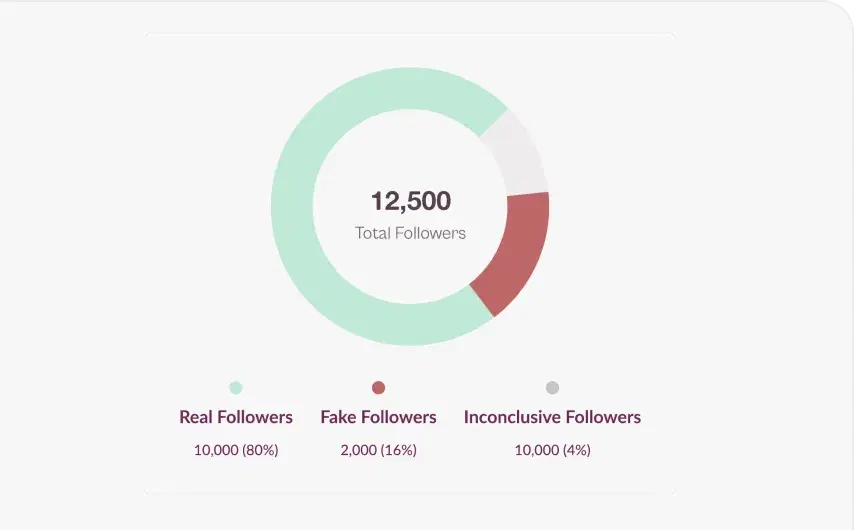
Task: Click the percentage (4%) under Inconclusive Followers
Action: point(575,450)
